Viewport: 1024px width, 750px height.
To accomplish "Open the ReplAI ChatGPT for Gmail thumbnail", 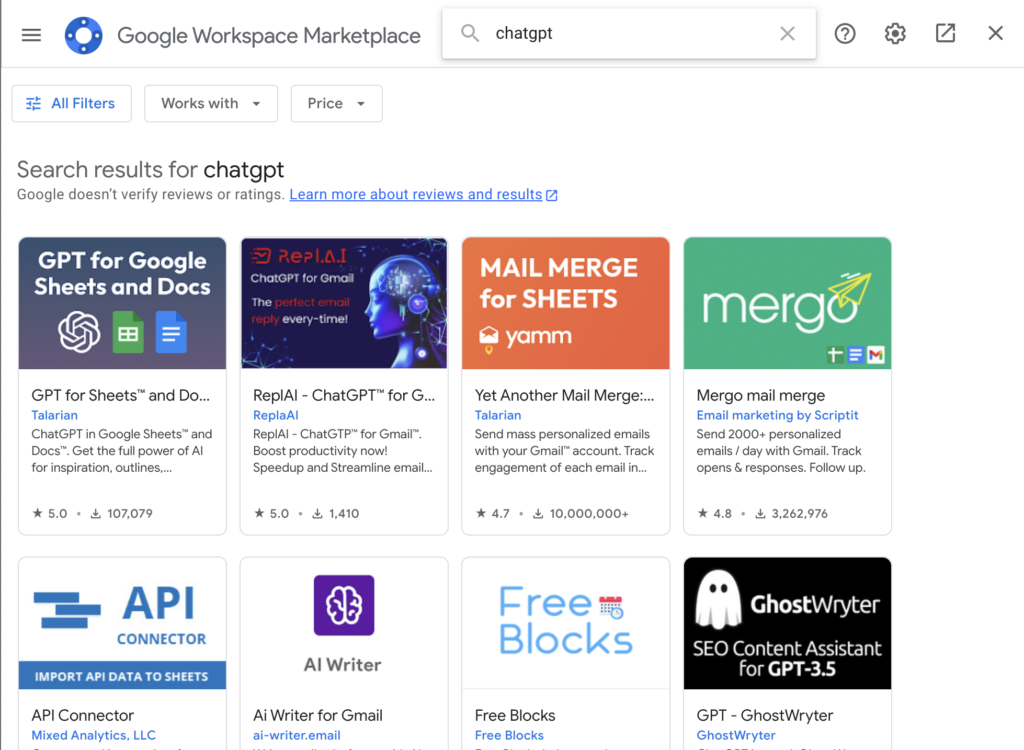I will (x=344, y=303).
